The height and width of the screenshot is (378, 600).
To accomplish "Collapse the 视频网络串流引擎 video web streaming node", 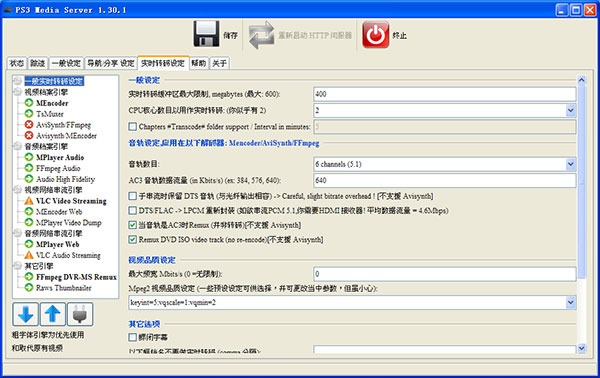I will click(x=18, y=190).
